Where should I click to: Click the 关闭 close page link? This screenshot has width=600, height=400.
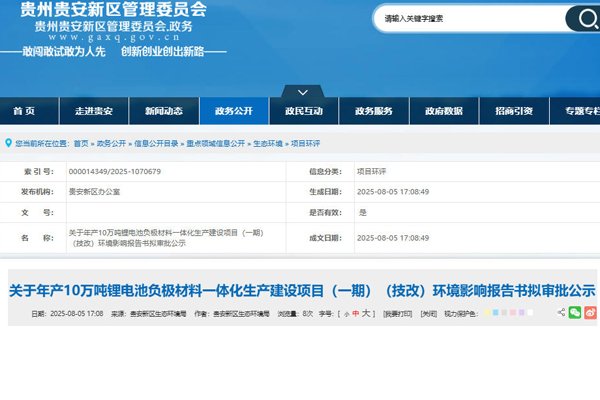point(429,314)
